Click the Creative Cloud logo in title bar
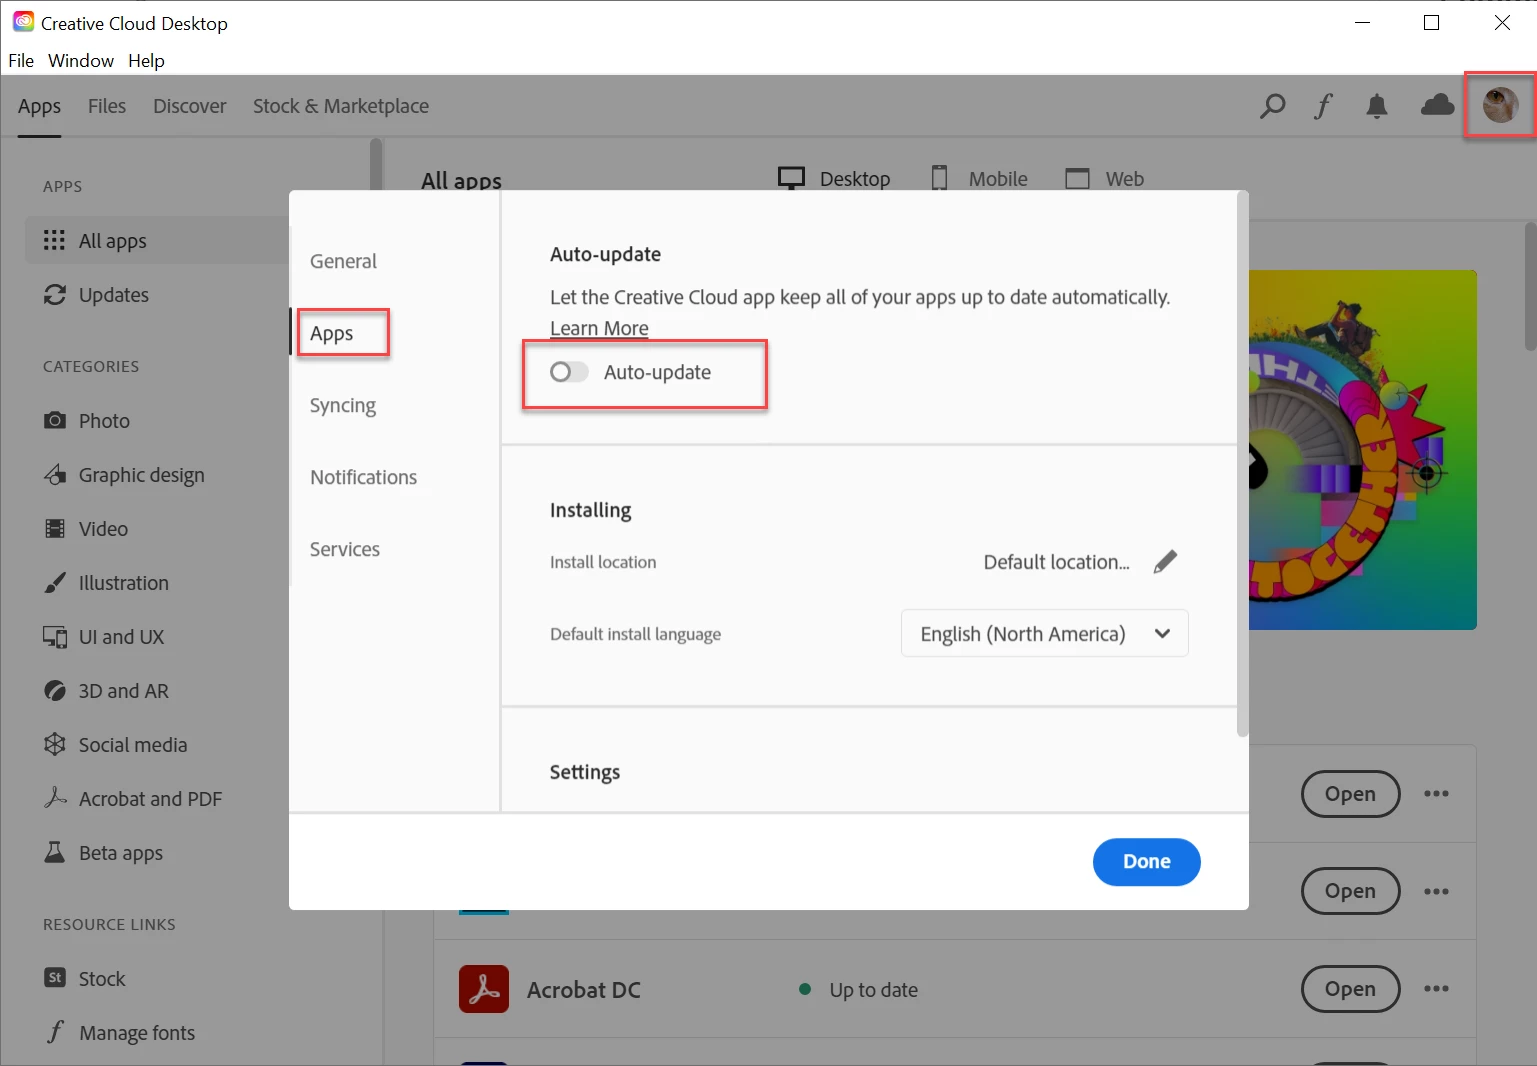1537x1066 pixels. tap(23, 22)
